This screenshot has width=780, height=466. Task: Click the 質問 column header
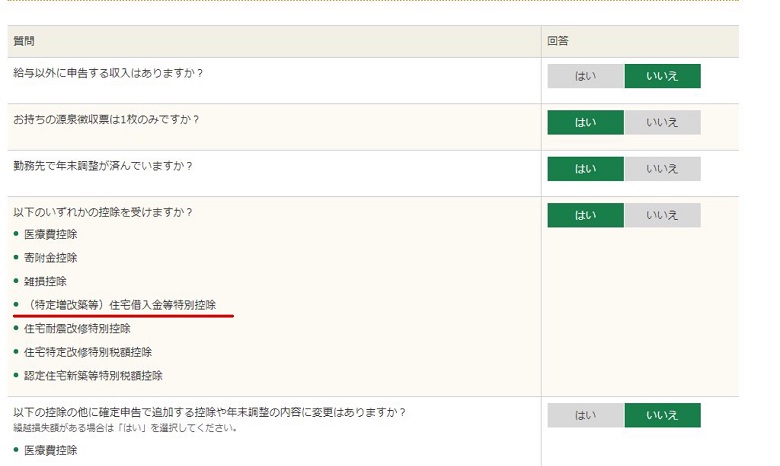click(x=24, y=41)
